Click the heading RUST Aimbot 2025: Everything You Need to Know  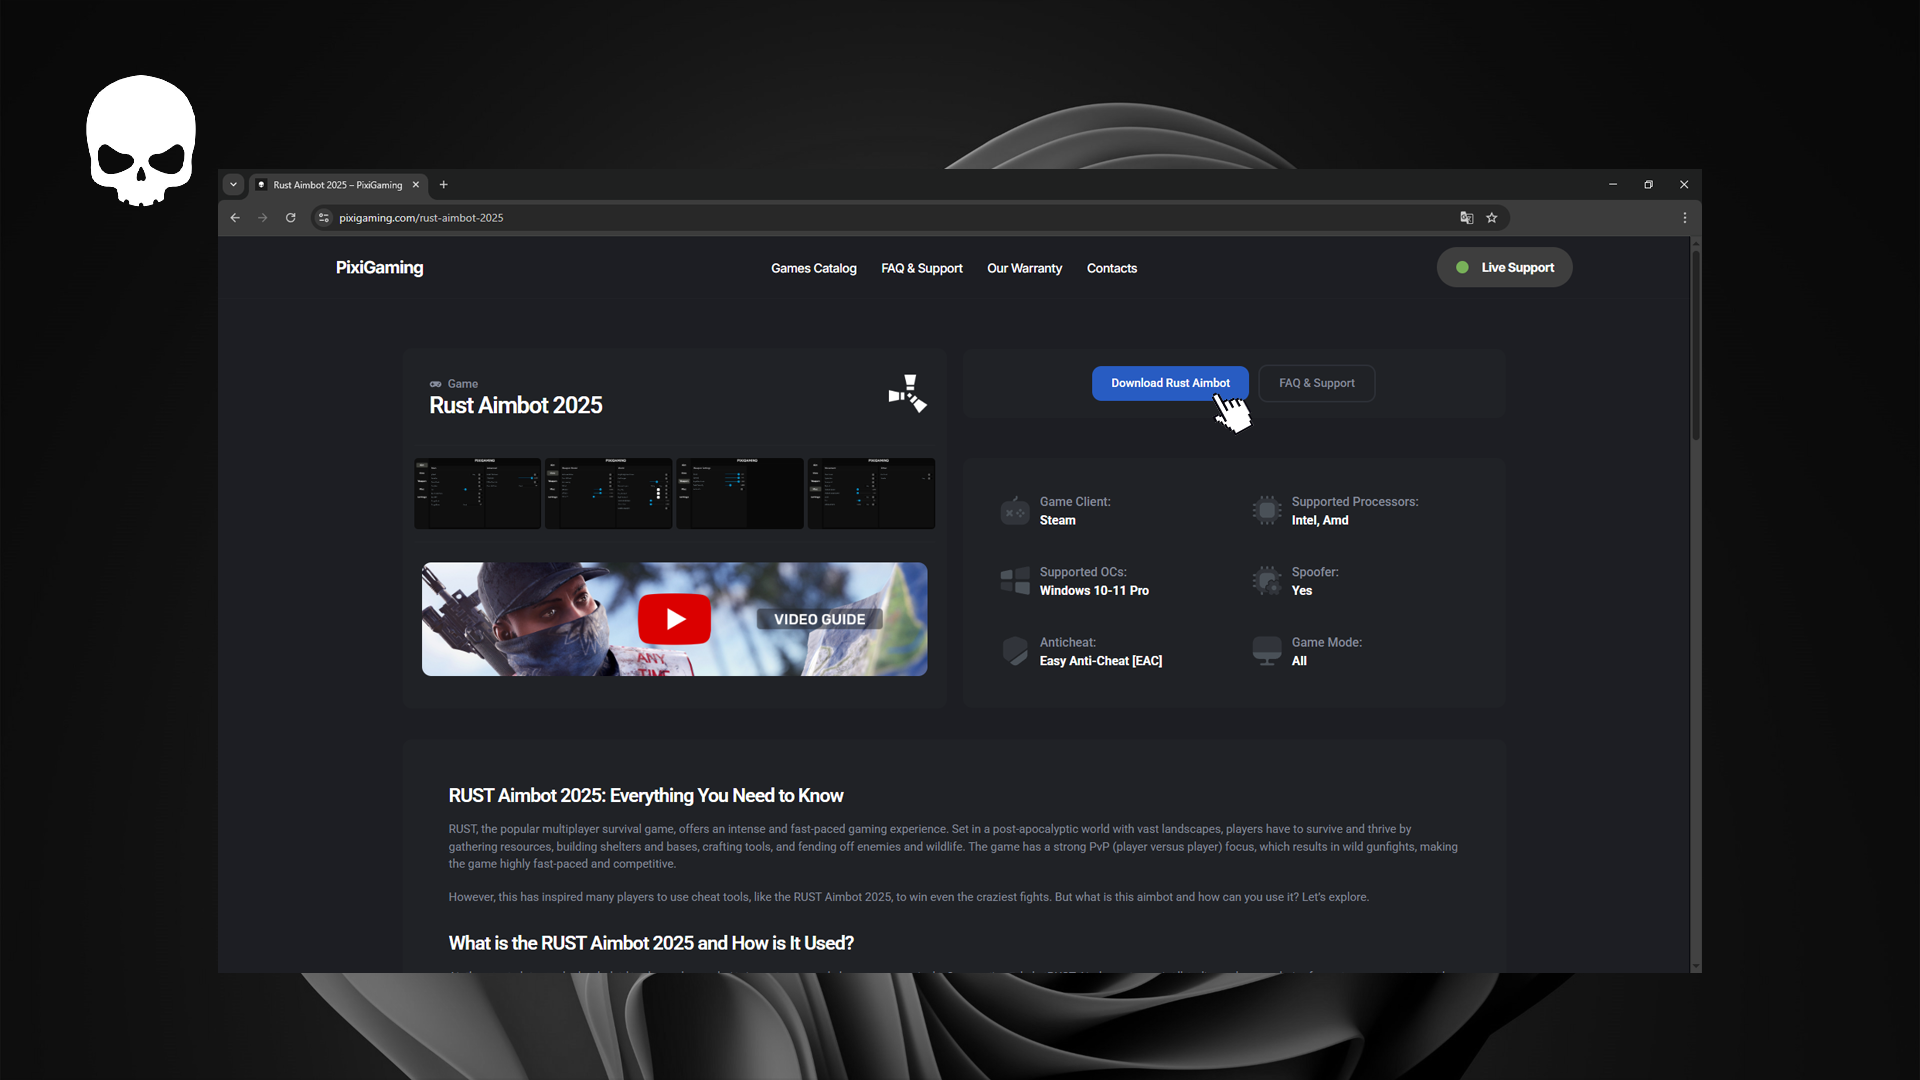coord(646,796)
